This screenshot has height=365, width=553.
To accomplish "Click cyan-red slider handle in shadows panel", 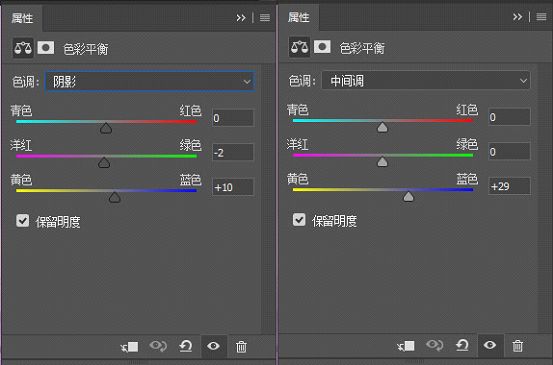I will coord(106,128).
